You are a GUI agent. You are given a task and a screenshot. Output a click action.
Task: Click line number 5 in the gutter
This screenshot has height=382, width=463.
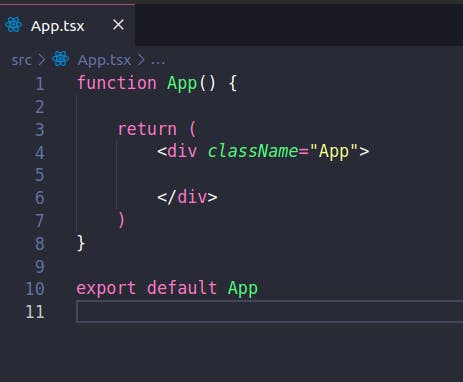click(x=40, y=175)
